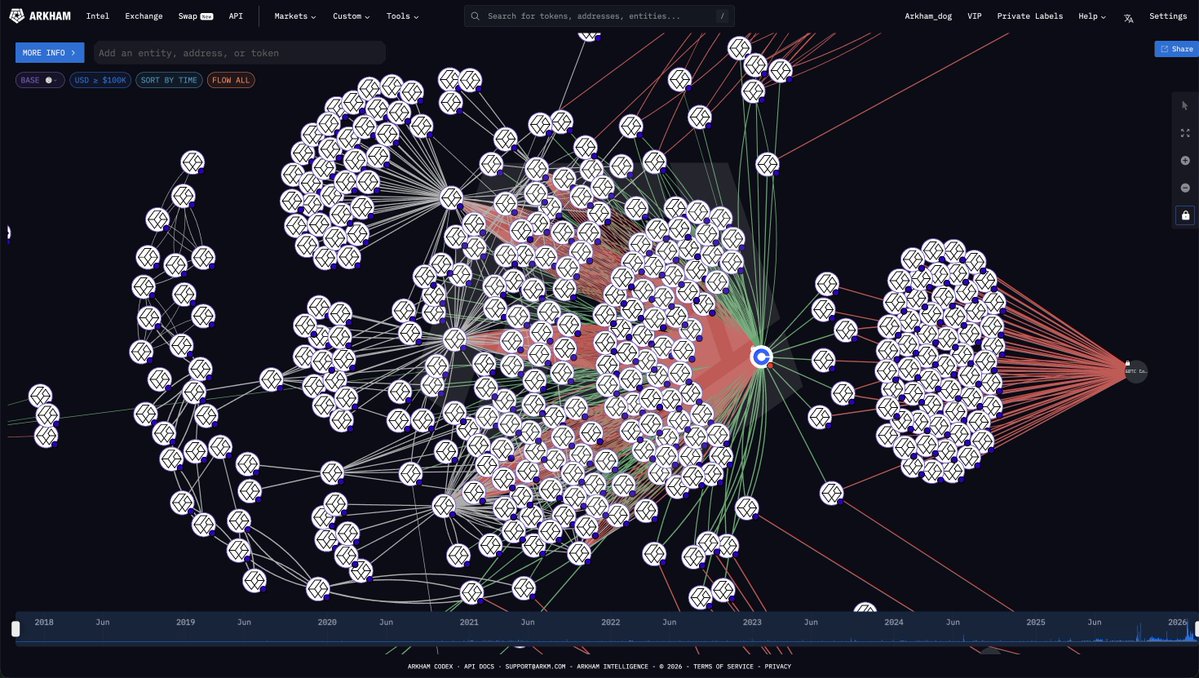The height and width of the screenshot is (678, 1199).
Task: Select the pointer cursor tool
Action: click(1185, 105)
